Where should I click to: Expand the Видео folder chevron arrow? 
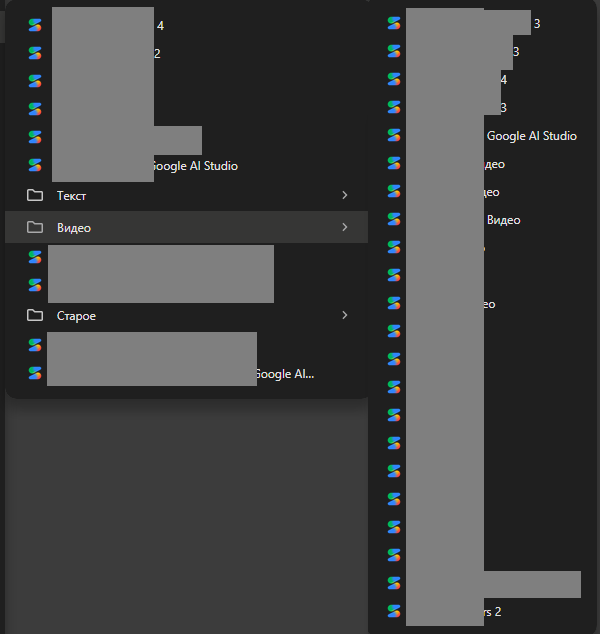pos(345,227)
